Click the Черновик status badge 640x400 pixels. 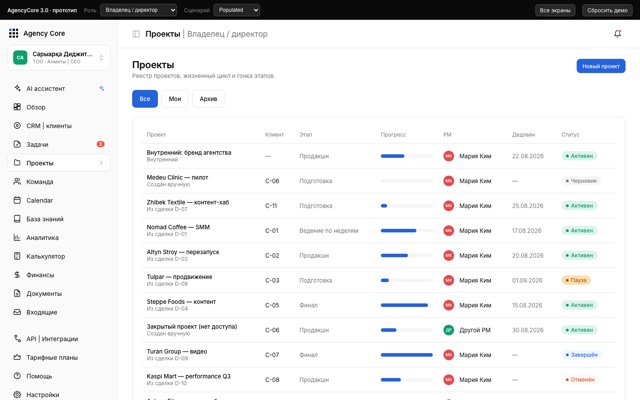coord(581,181)
